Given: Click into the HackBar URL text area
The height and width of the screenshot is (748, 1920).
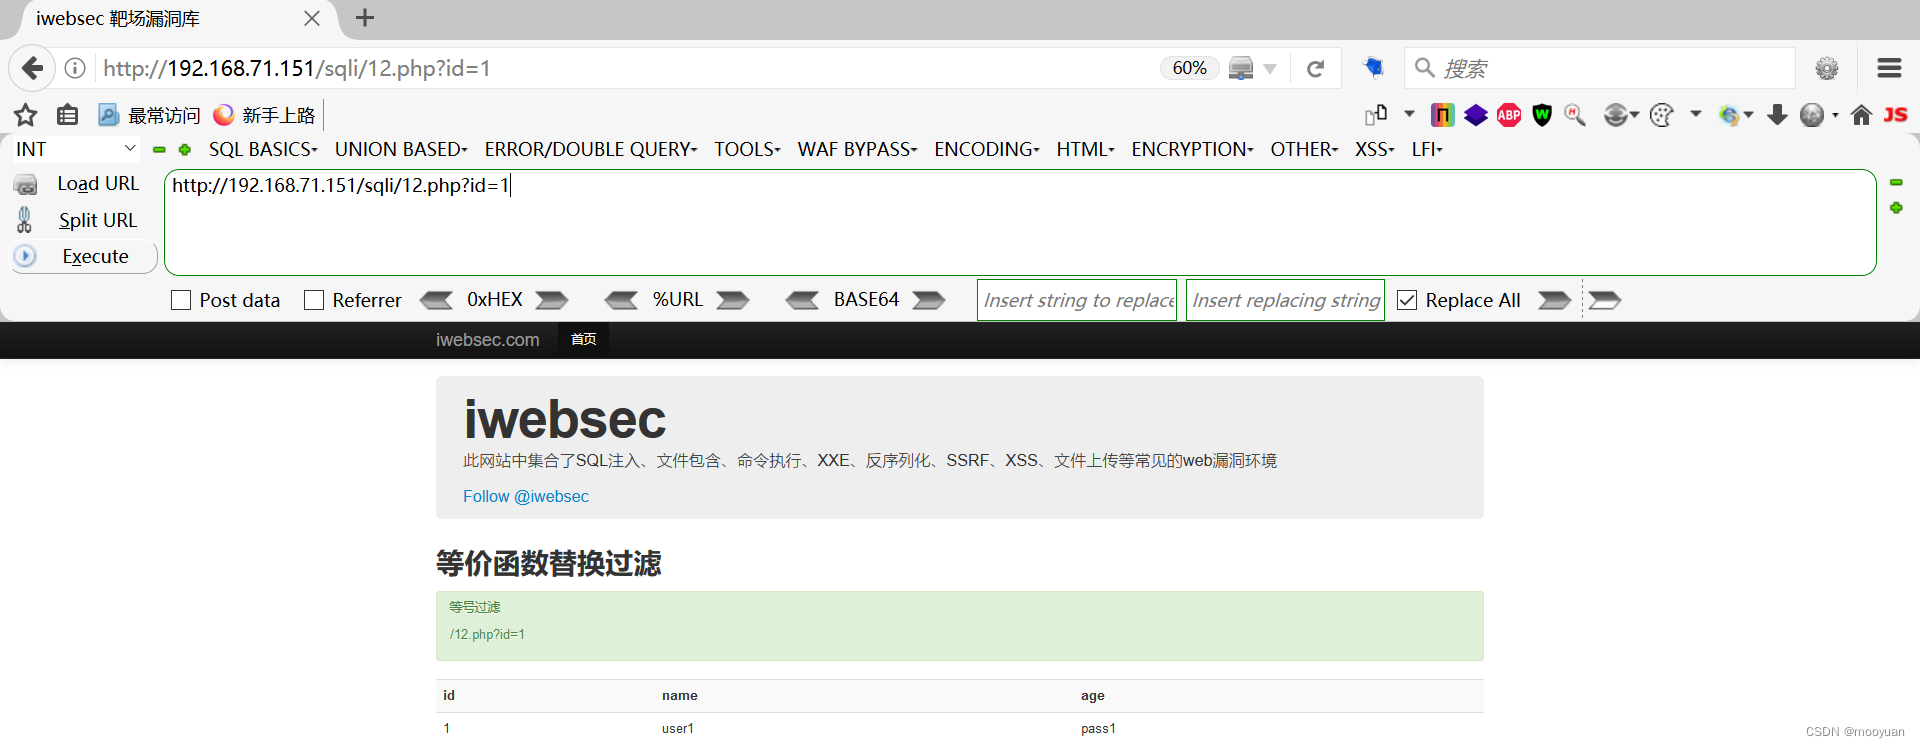Looking at the screenshot, I should (1020, 222).
